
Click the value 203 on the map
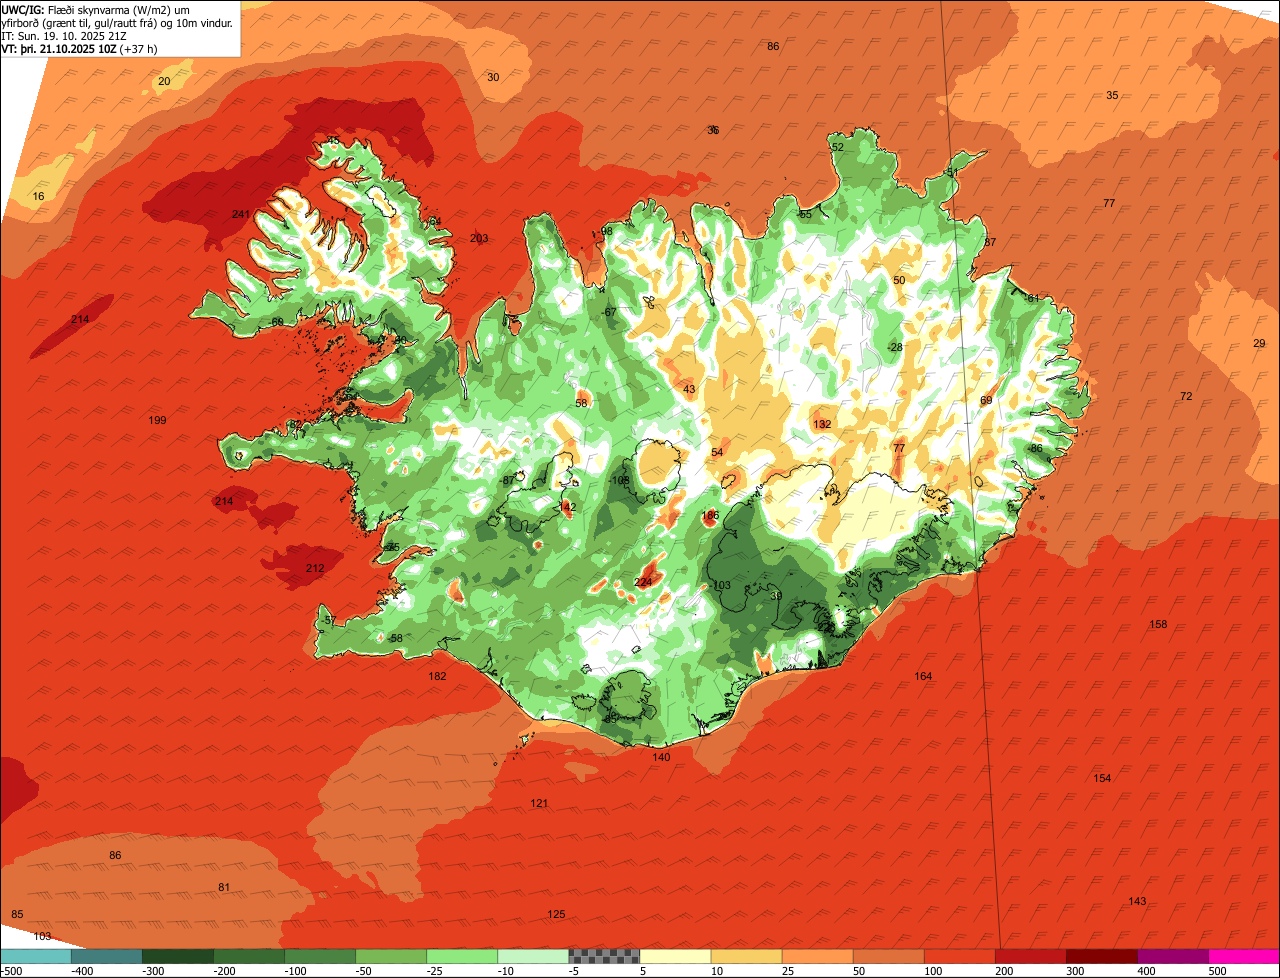[x=479, y=238]
